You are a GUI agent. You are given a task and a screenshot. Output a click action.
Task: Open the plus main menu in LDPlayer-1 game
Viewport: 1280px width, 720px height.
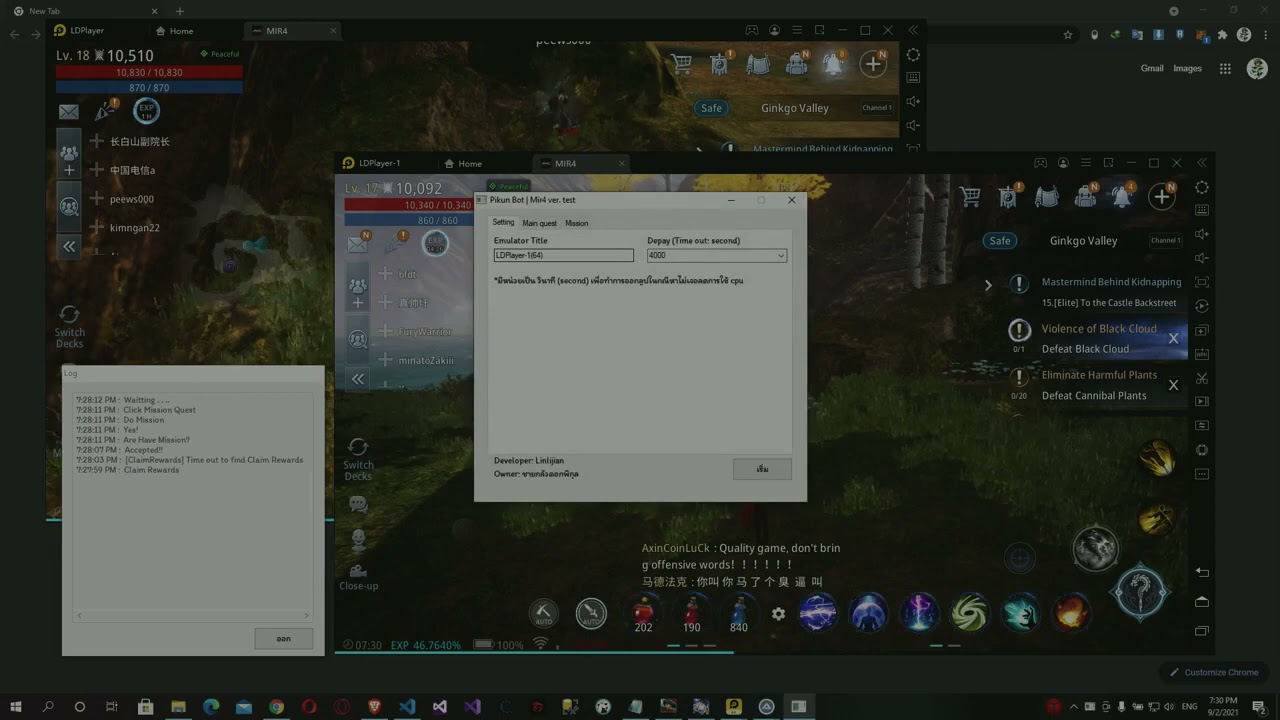[1161, 197]
